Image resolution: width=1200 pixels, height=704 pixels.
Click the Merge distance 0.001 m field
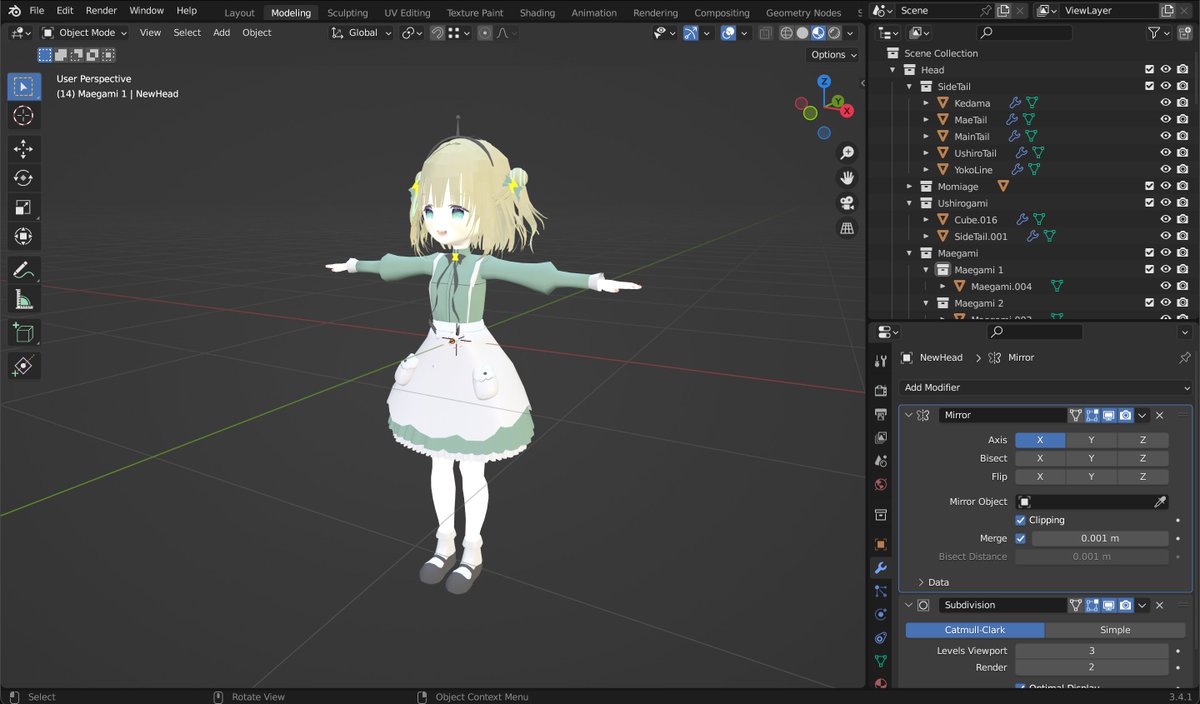pos(1100,538)
